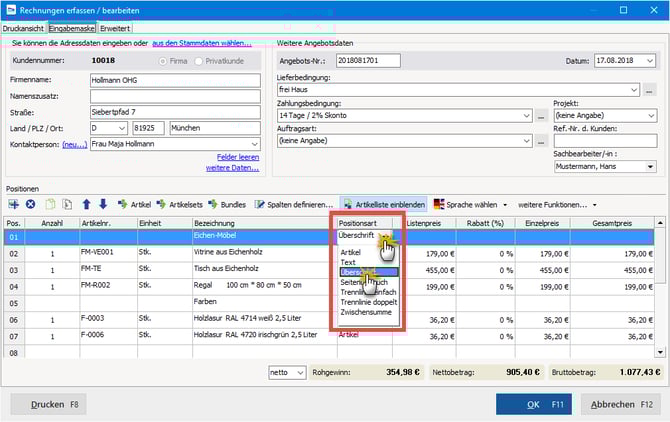Select the Firma radio button
Image resolution: width=670 pixels, height=422 pixels.
point(162,60)
